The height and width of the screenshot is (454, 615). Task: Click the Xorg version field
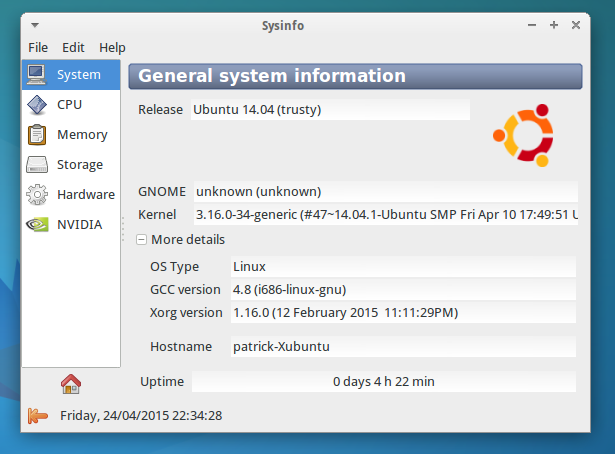click(403, 312)
